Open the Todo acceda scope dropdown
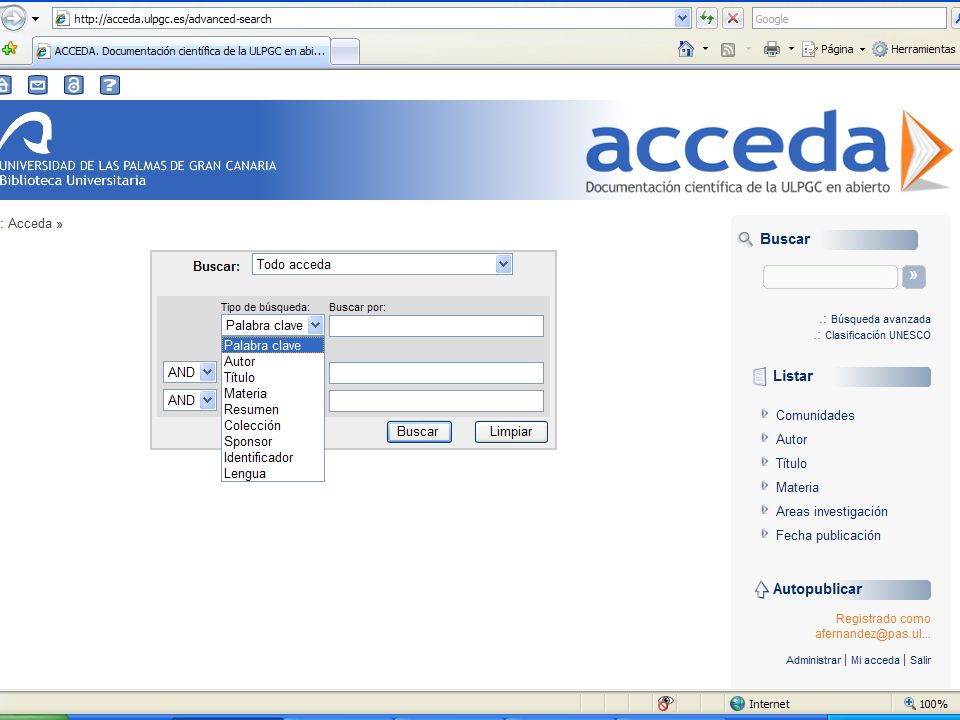 pyautogui.click(x=503, y=264)
